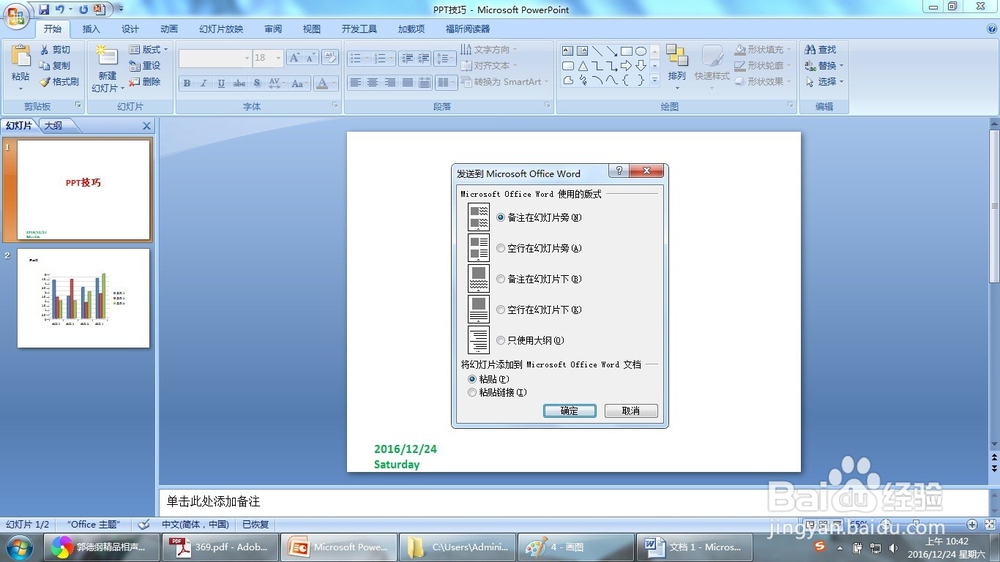This screenshot has width=1000, height=562.
Task: Select 备注在幻灯片下 radio option
Action: point(501,279)
